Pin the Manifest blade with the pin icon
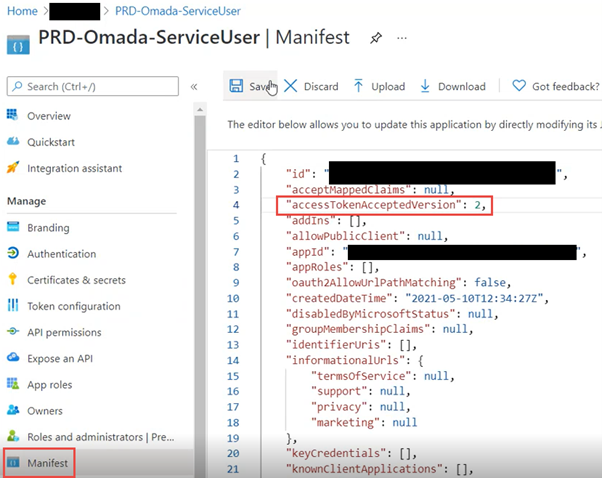The image size is (602, 478). tap(376, 38)
